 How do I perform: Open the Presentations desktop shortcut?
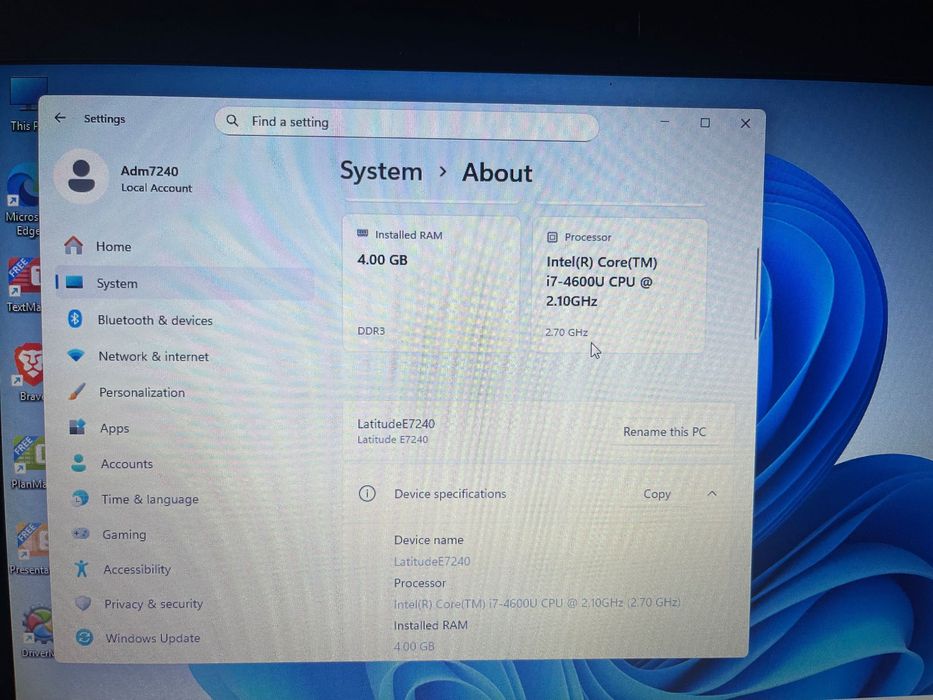[30, 549]
